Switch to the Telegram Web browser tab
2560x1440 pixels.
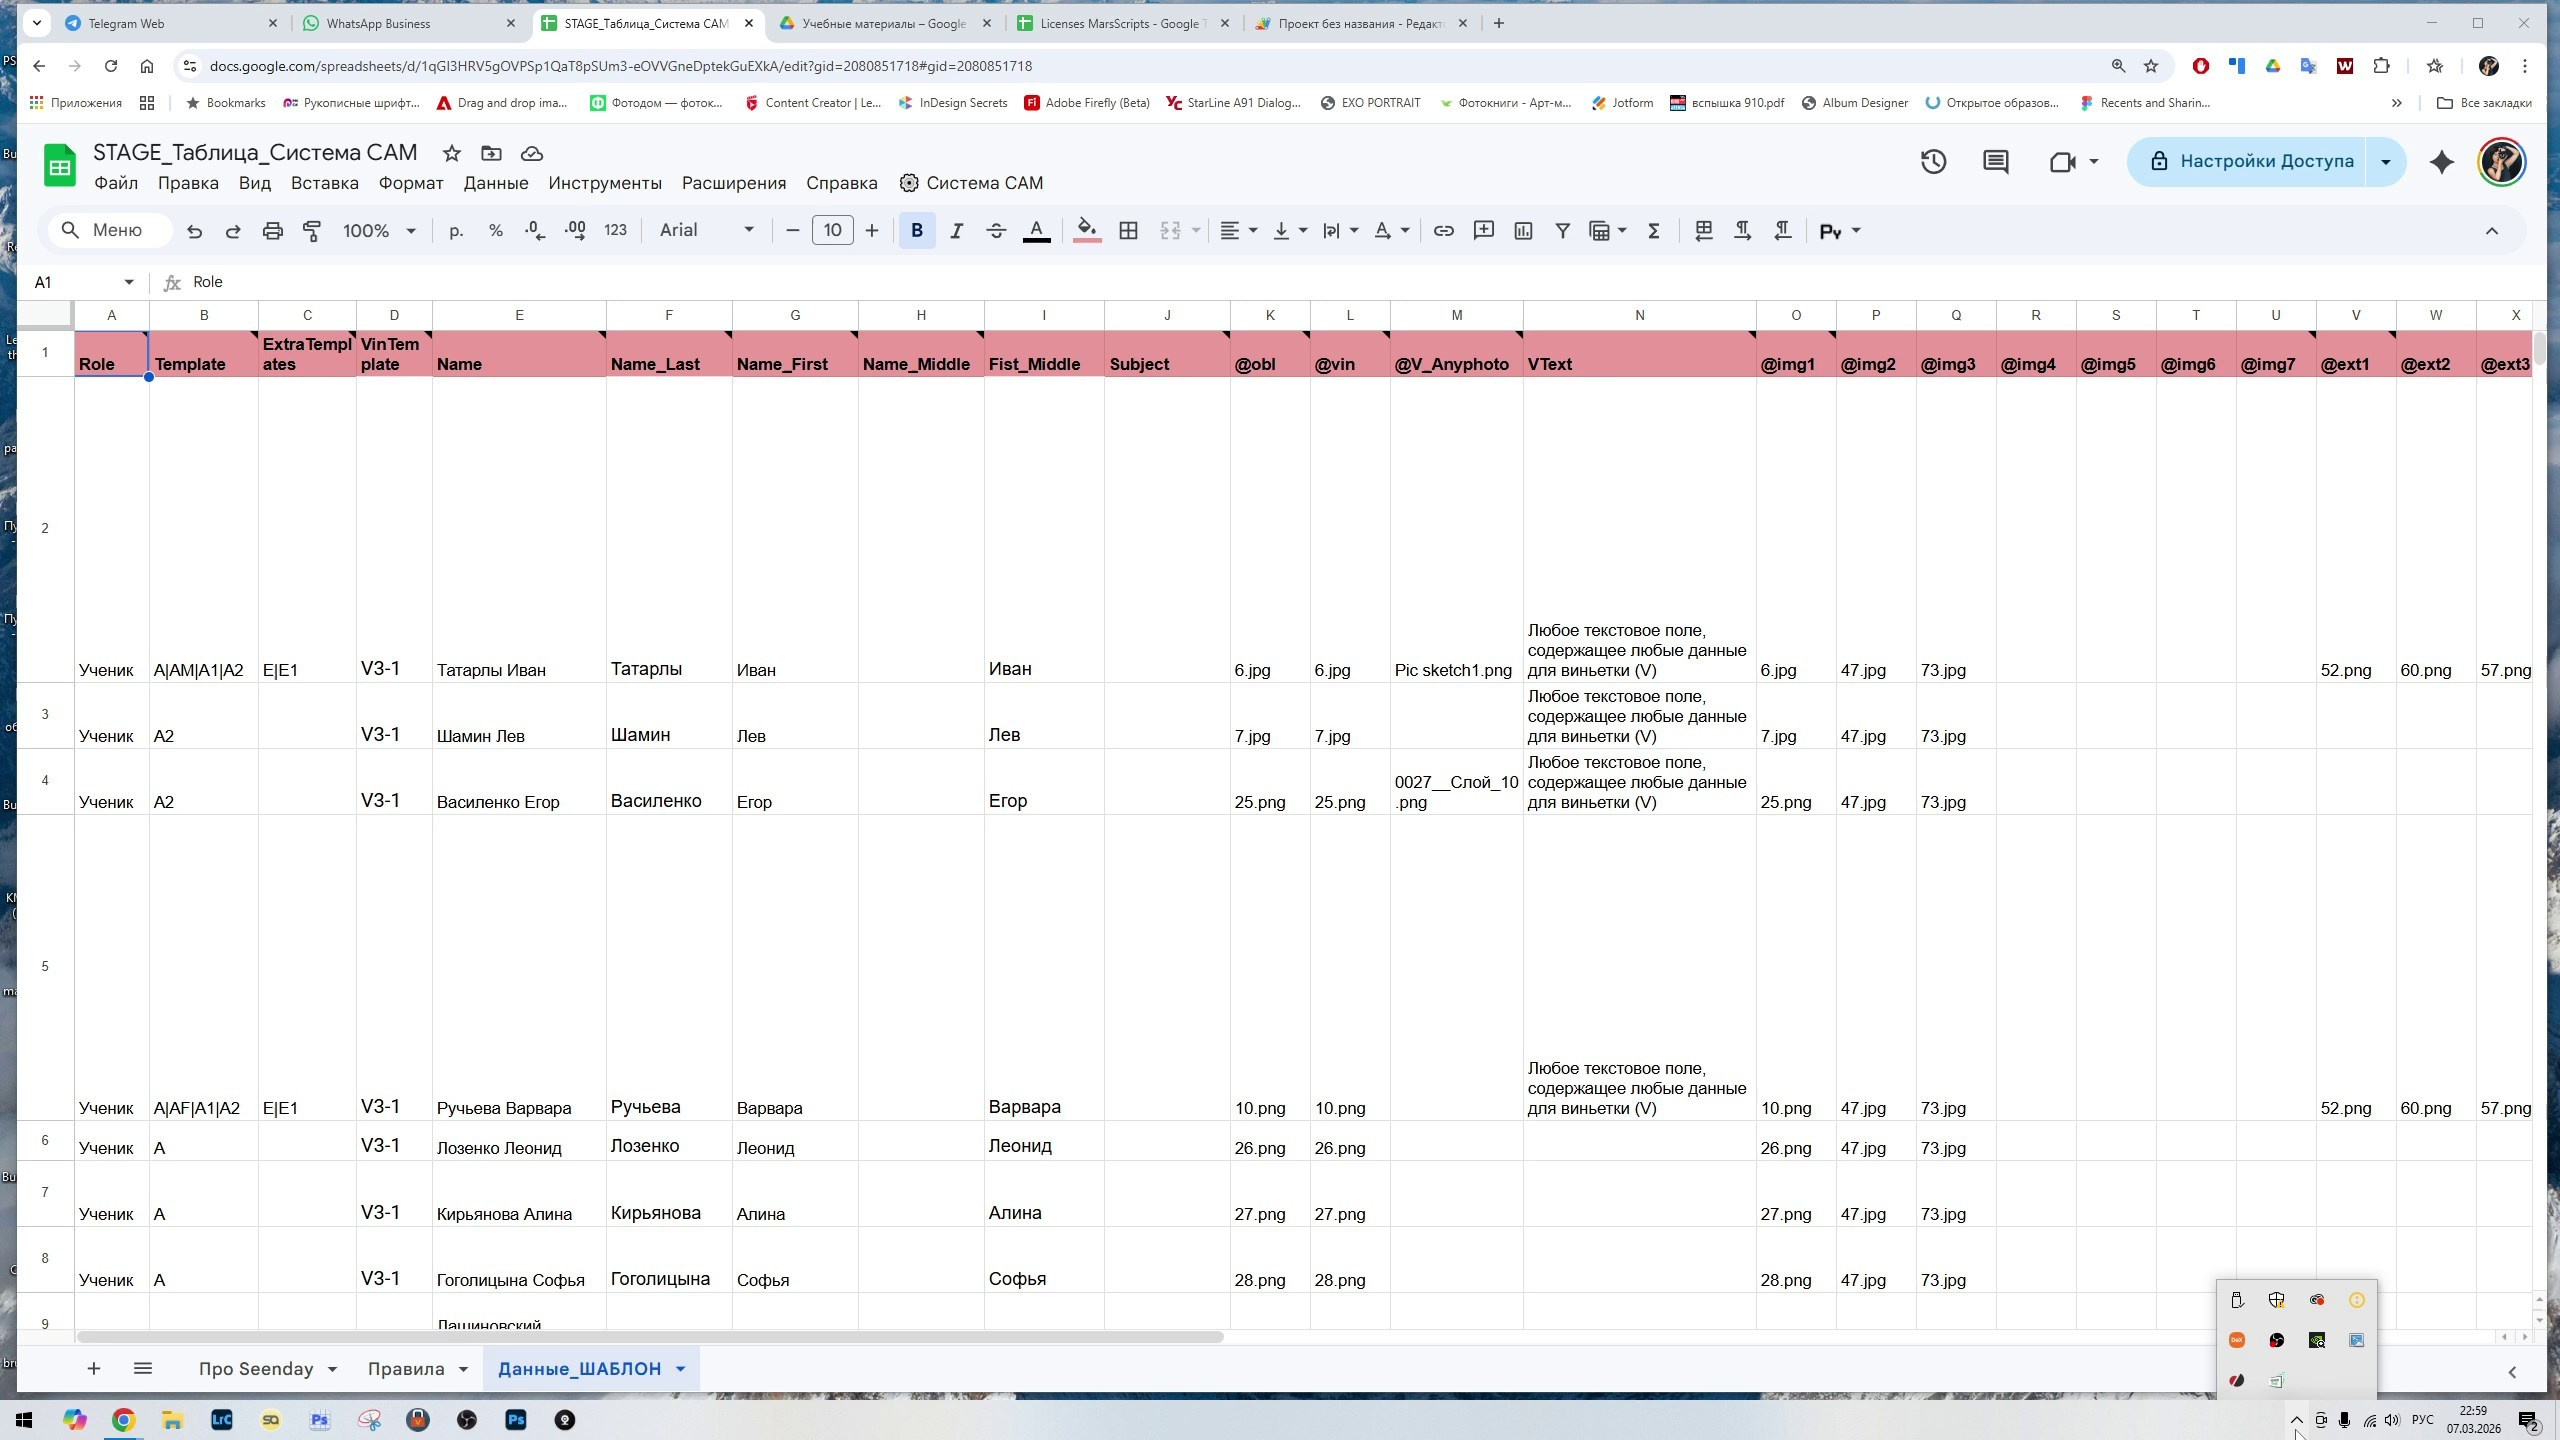(x=171, y=23)
